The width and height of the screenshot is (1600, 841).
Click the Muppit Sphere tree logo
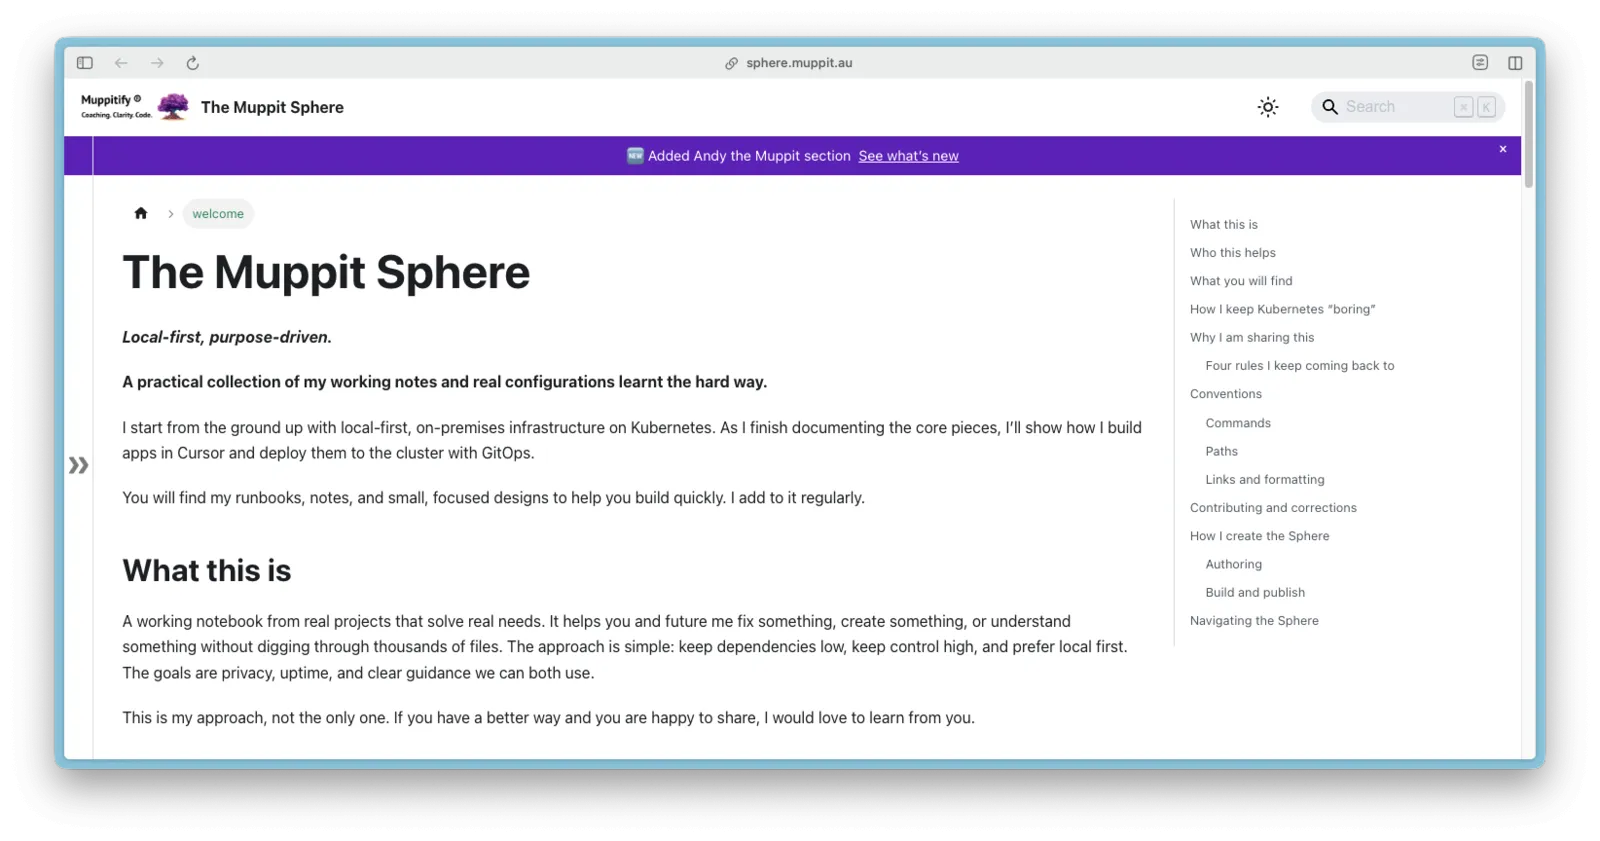[x=173, y=107]
